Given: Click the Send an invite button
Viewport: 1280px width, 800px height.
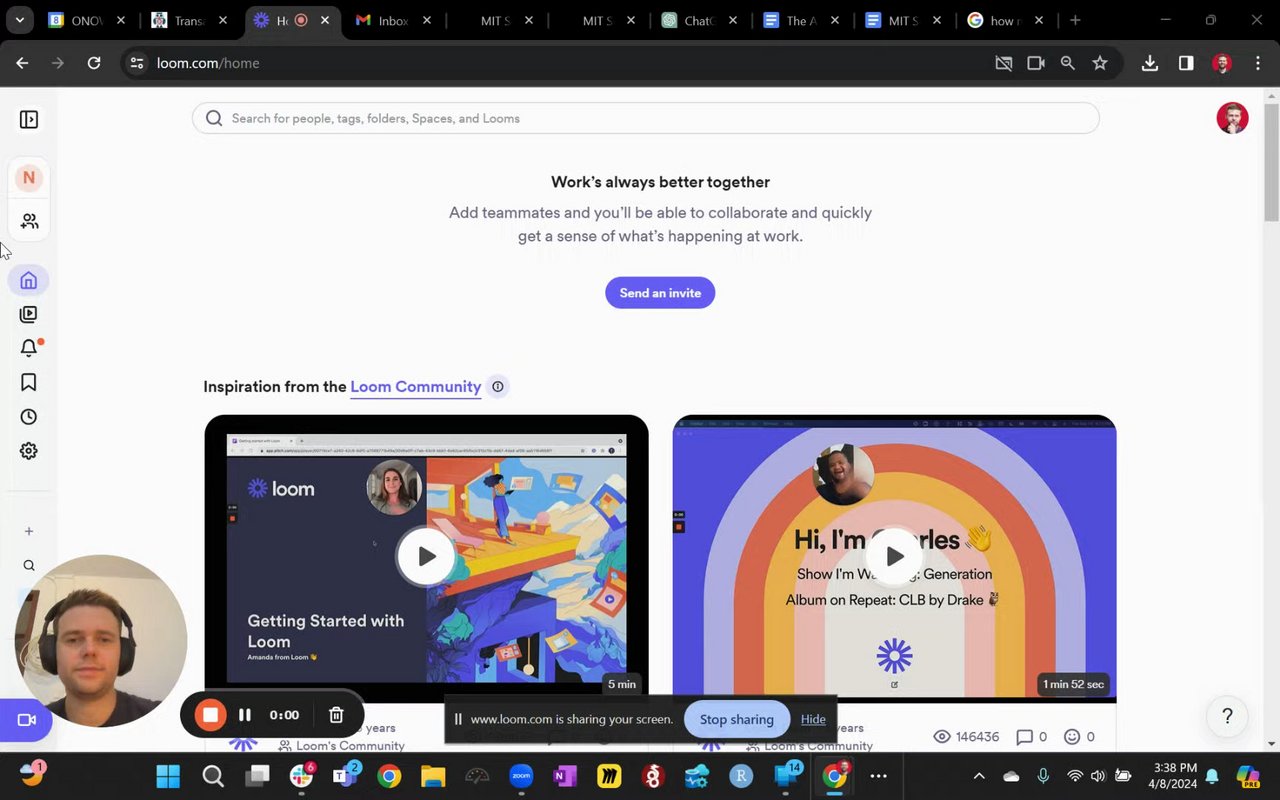Looking at the screenshot, I should [660, 293].
